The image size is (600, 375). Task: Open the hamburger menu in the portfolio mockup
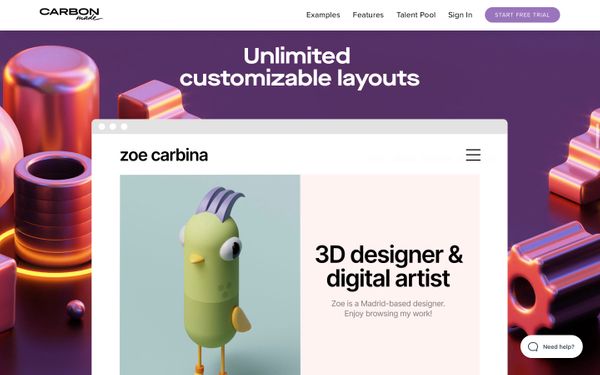click(473, 155)
